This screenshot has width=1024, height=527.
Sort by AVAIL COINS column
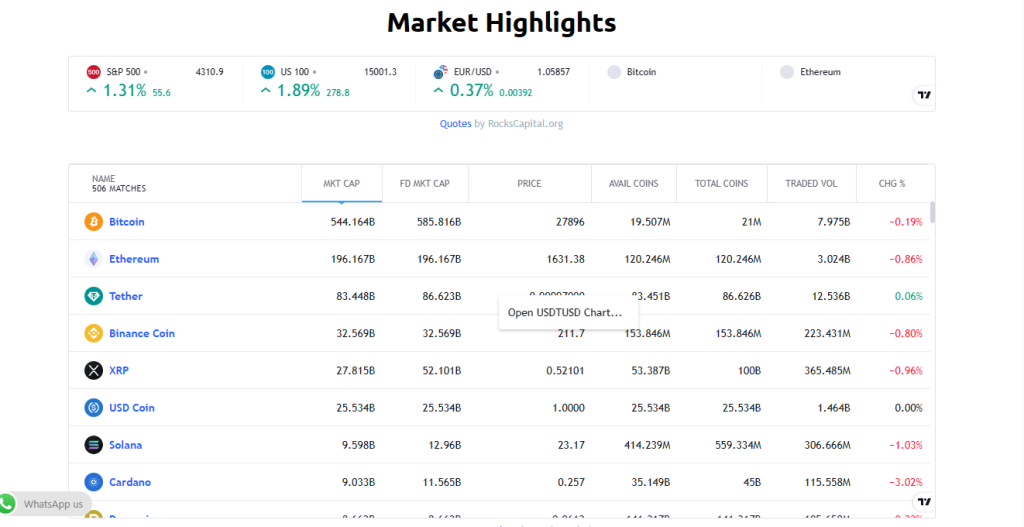coord(633,184)
